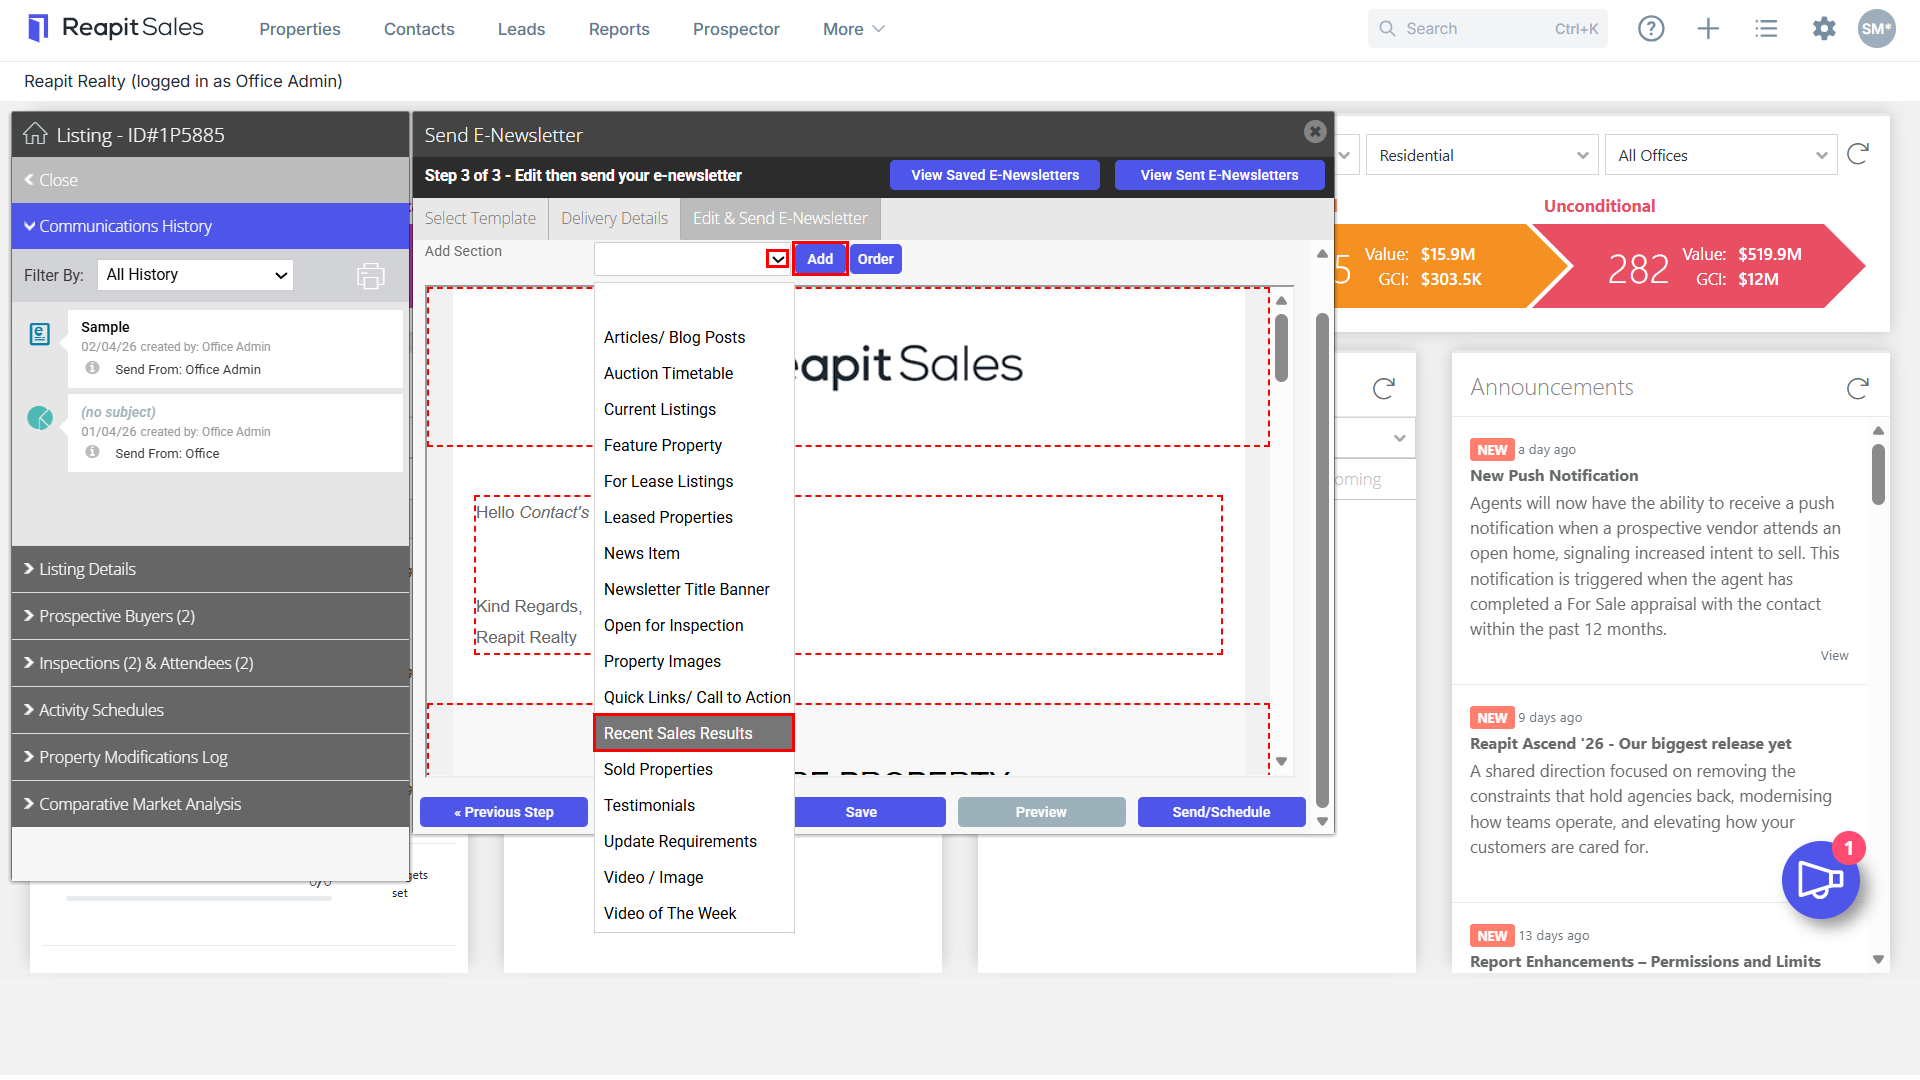
Task: Click the Send/Schedule button
Action: [1221, 812]
